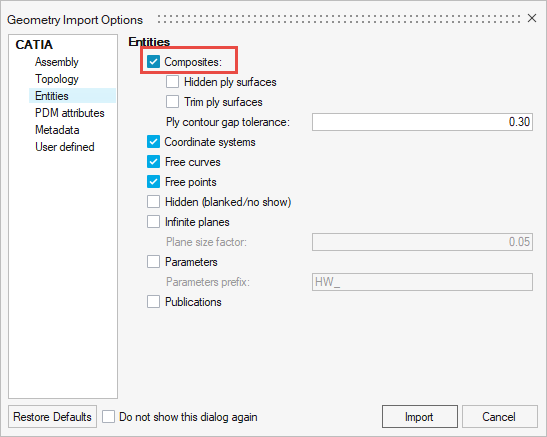This screenshot has width=547, height=437.
Task: Uncheck the Composites checkbox
Action: point(153,61)
